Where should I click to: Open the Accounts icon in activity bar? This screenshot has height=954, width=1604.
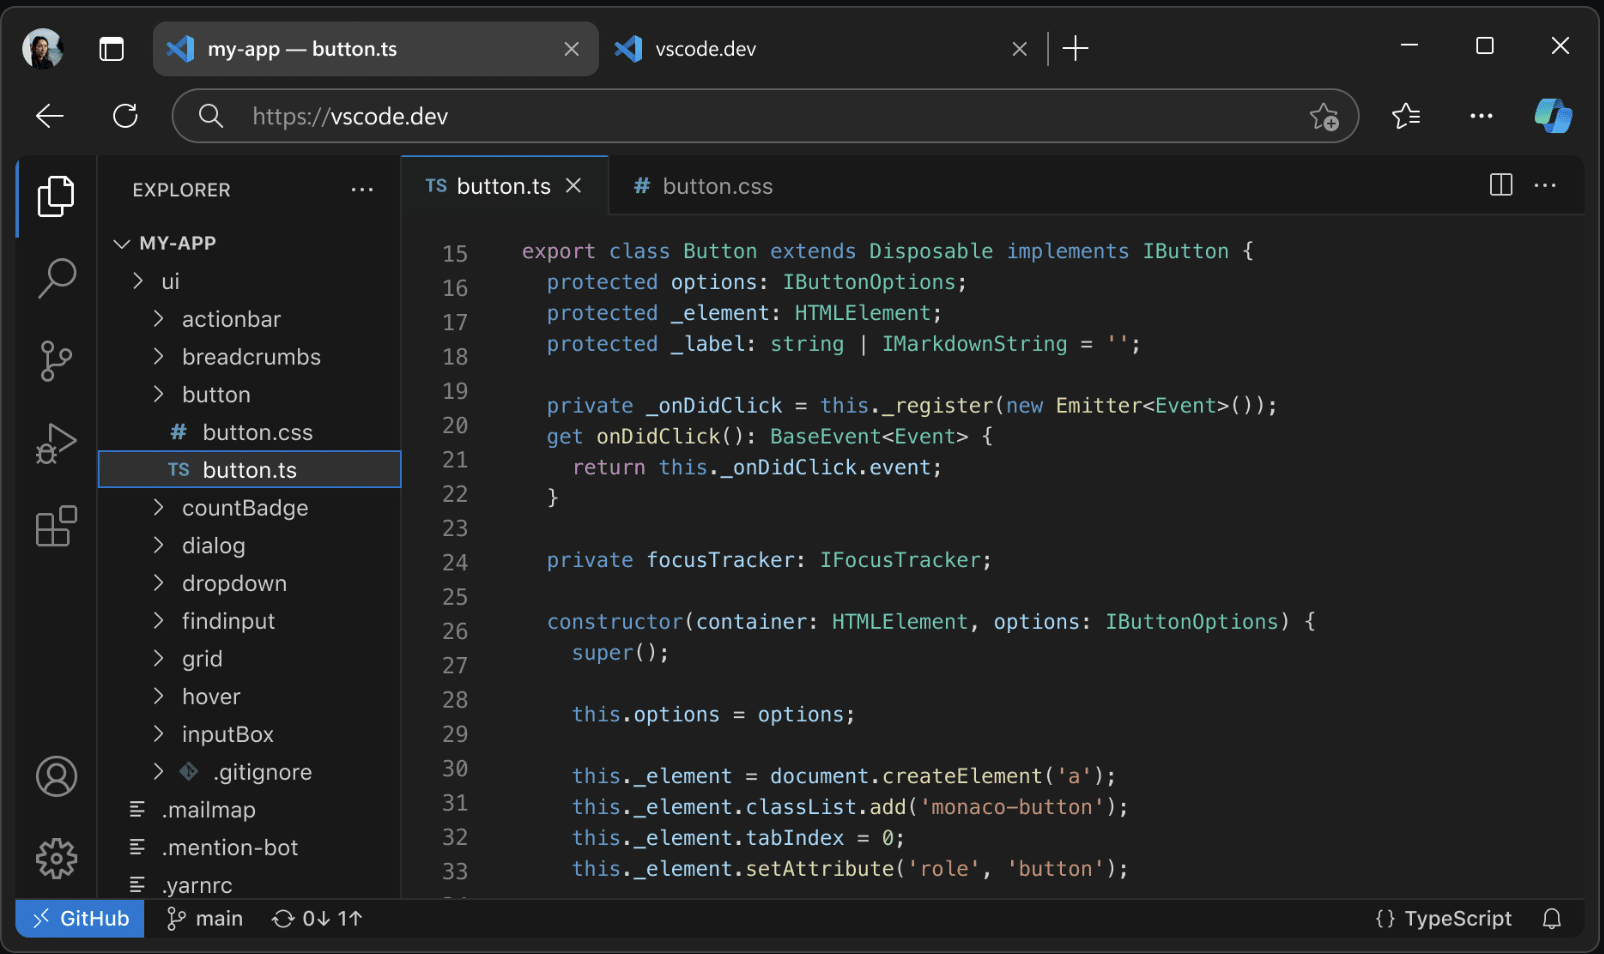tap(56, 776)
